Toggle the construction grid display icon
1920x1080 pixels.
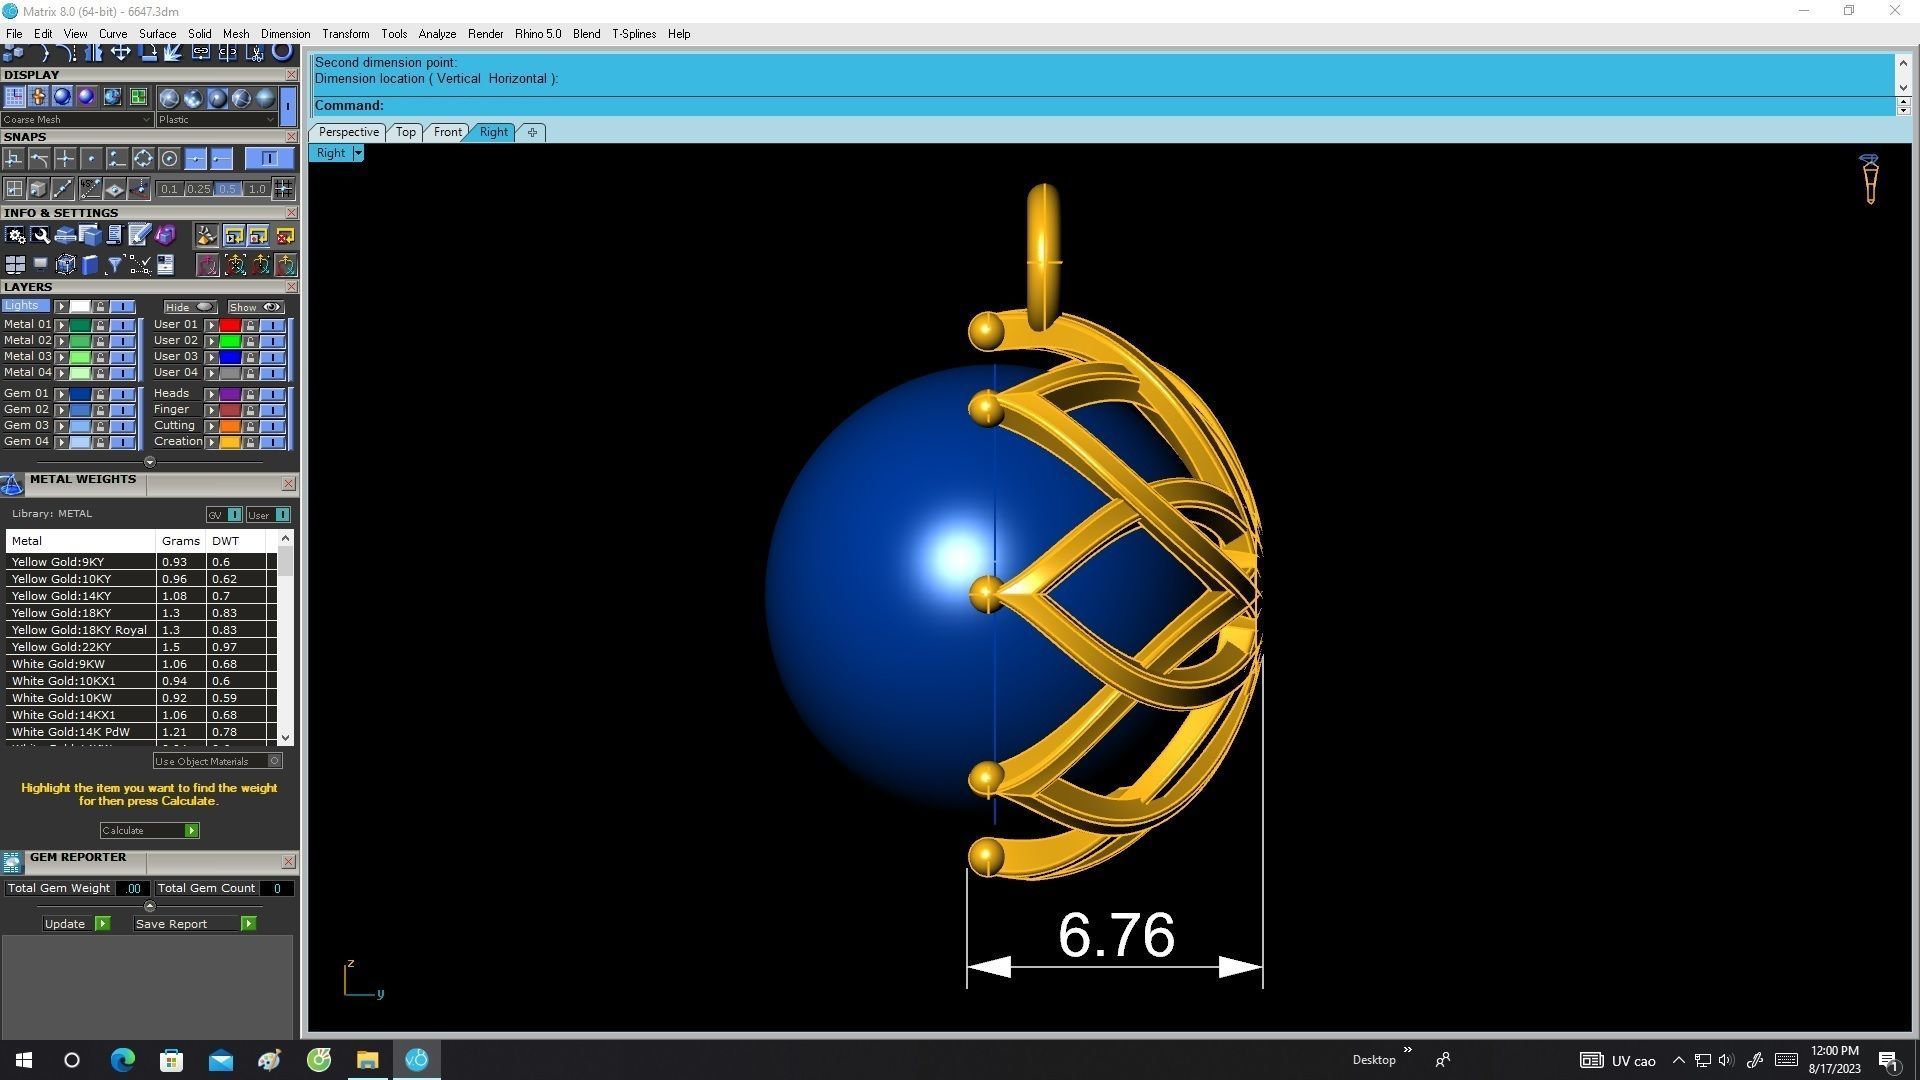click(14, 97)
